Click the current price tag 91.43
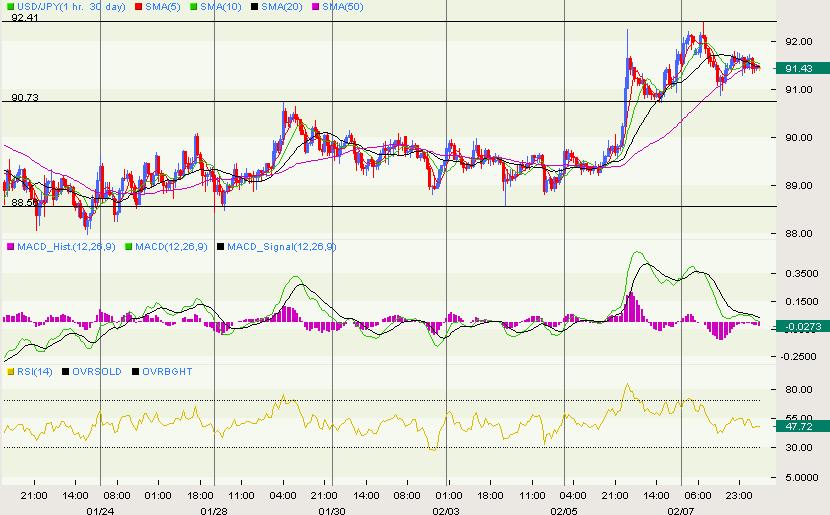The height and width of the screenshot is (515, 830). pos(801,68)
